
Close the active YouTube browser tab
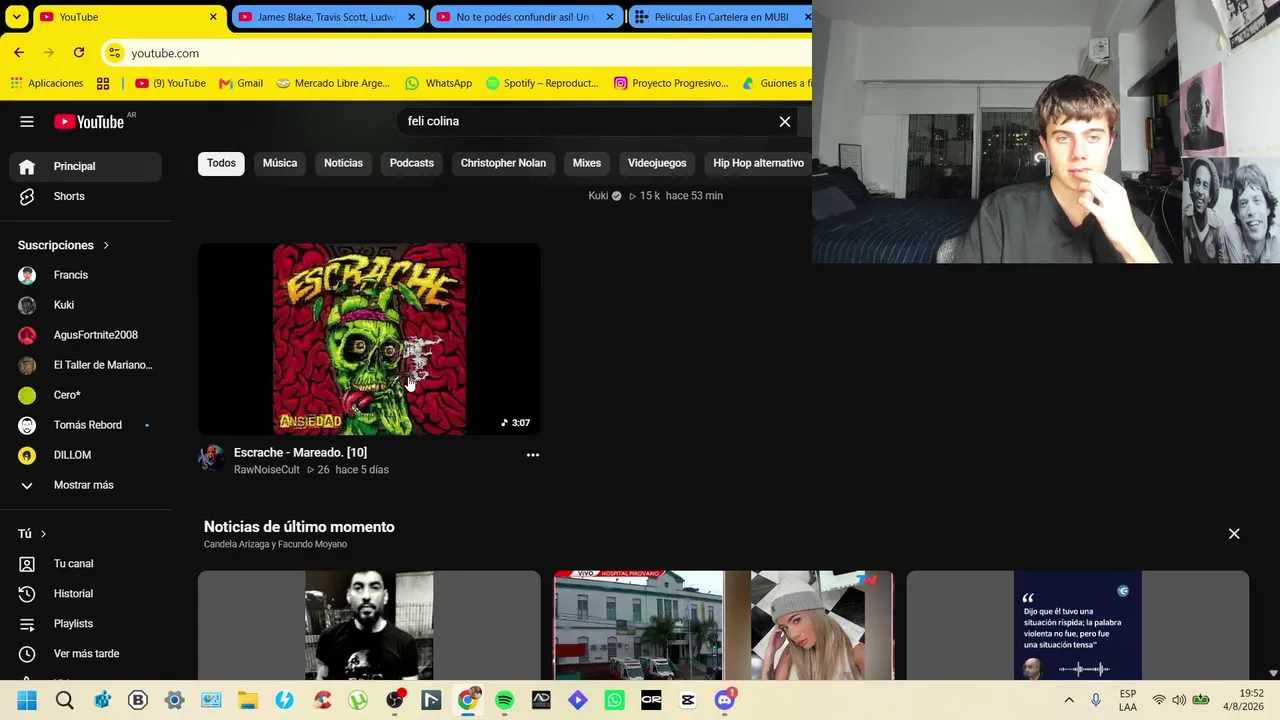click(213, 17)
